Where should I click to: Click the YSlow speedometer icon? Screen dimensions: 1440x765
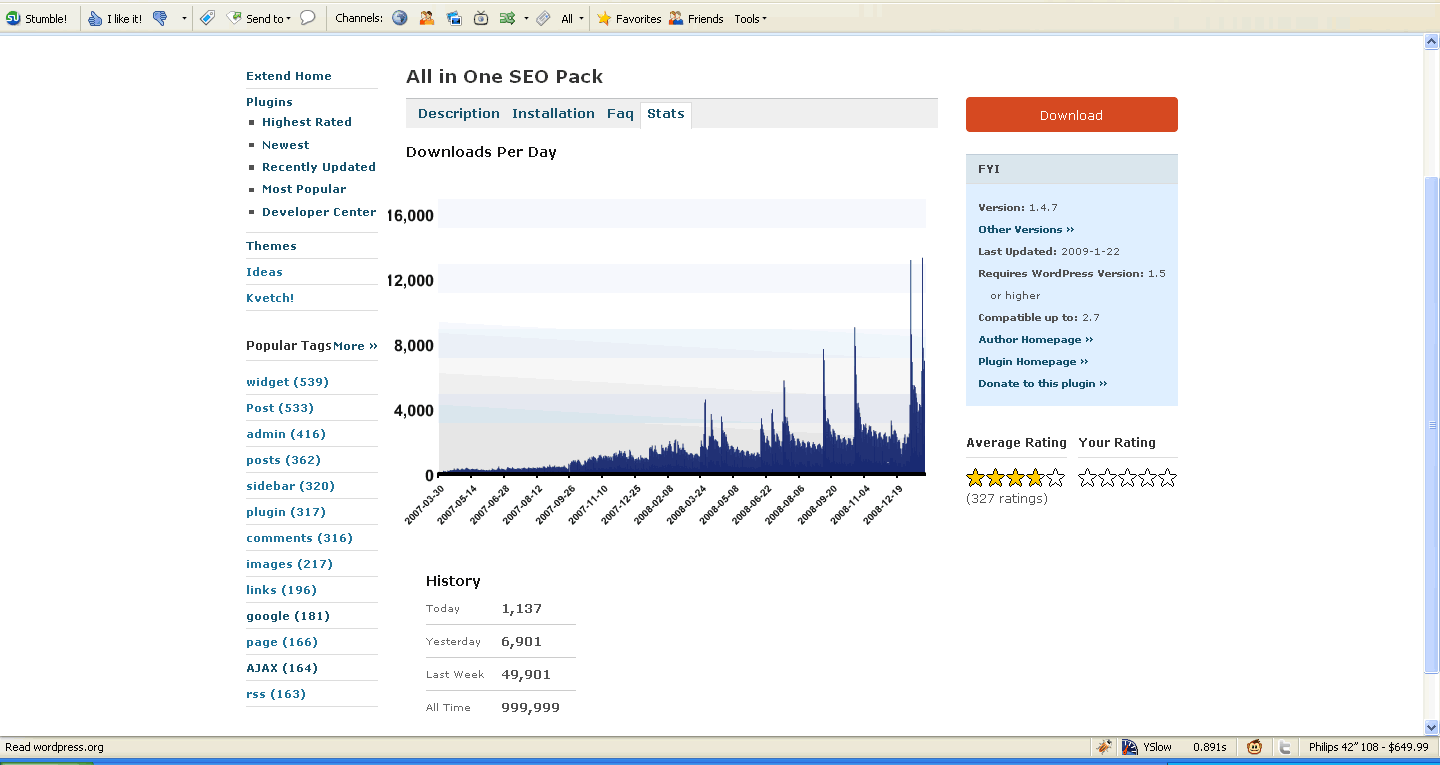pyautogui.click(x=1130, y=747)
